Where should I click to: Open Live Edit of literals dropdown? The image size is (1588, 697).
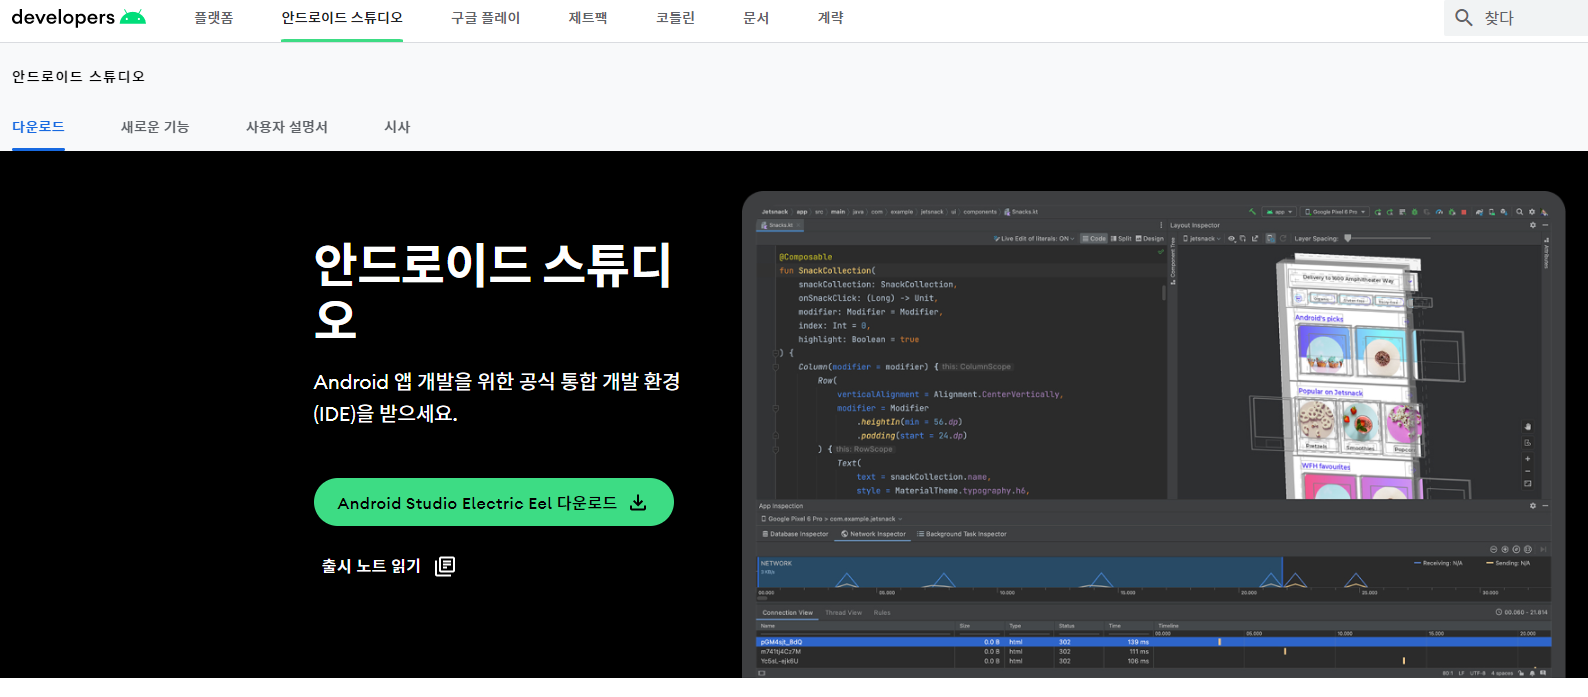[1034, 239]
